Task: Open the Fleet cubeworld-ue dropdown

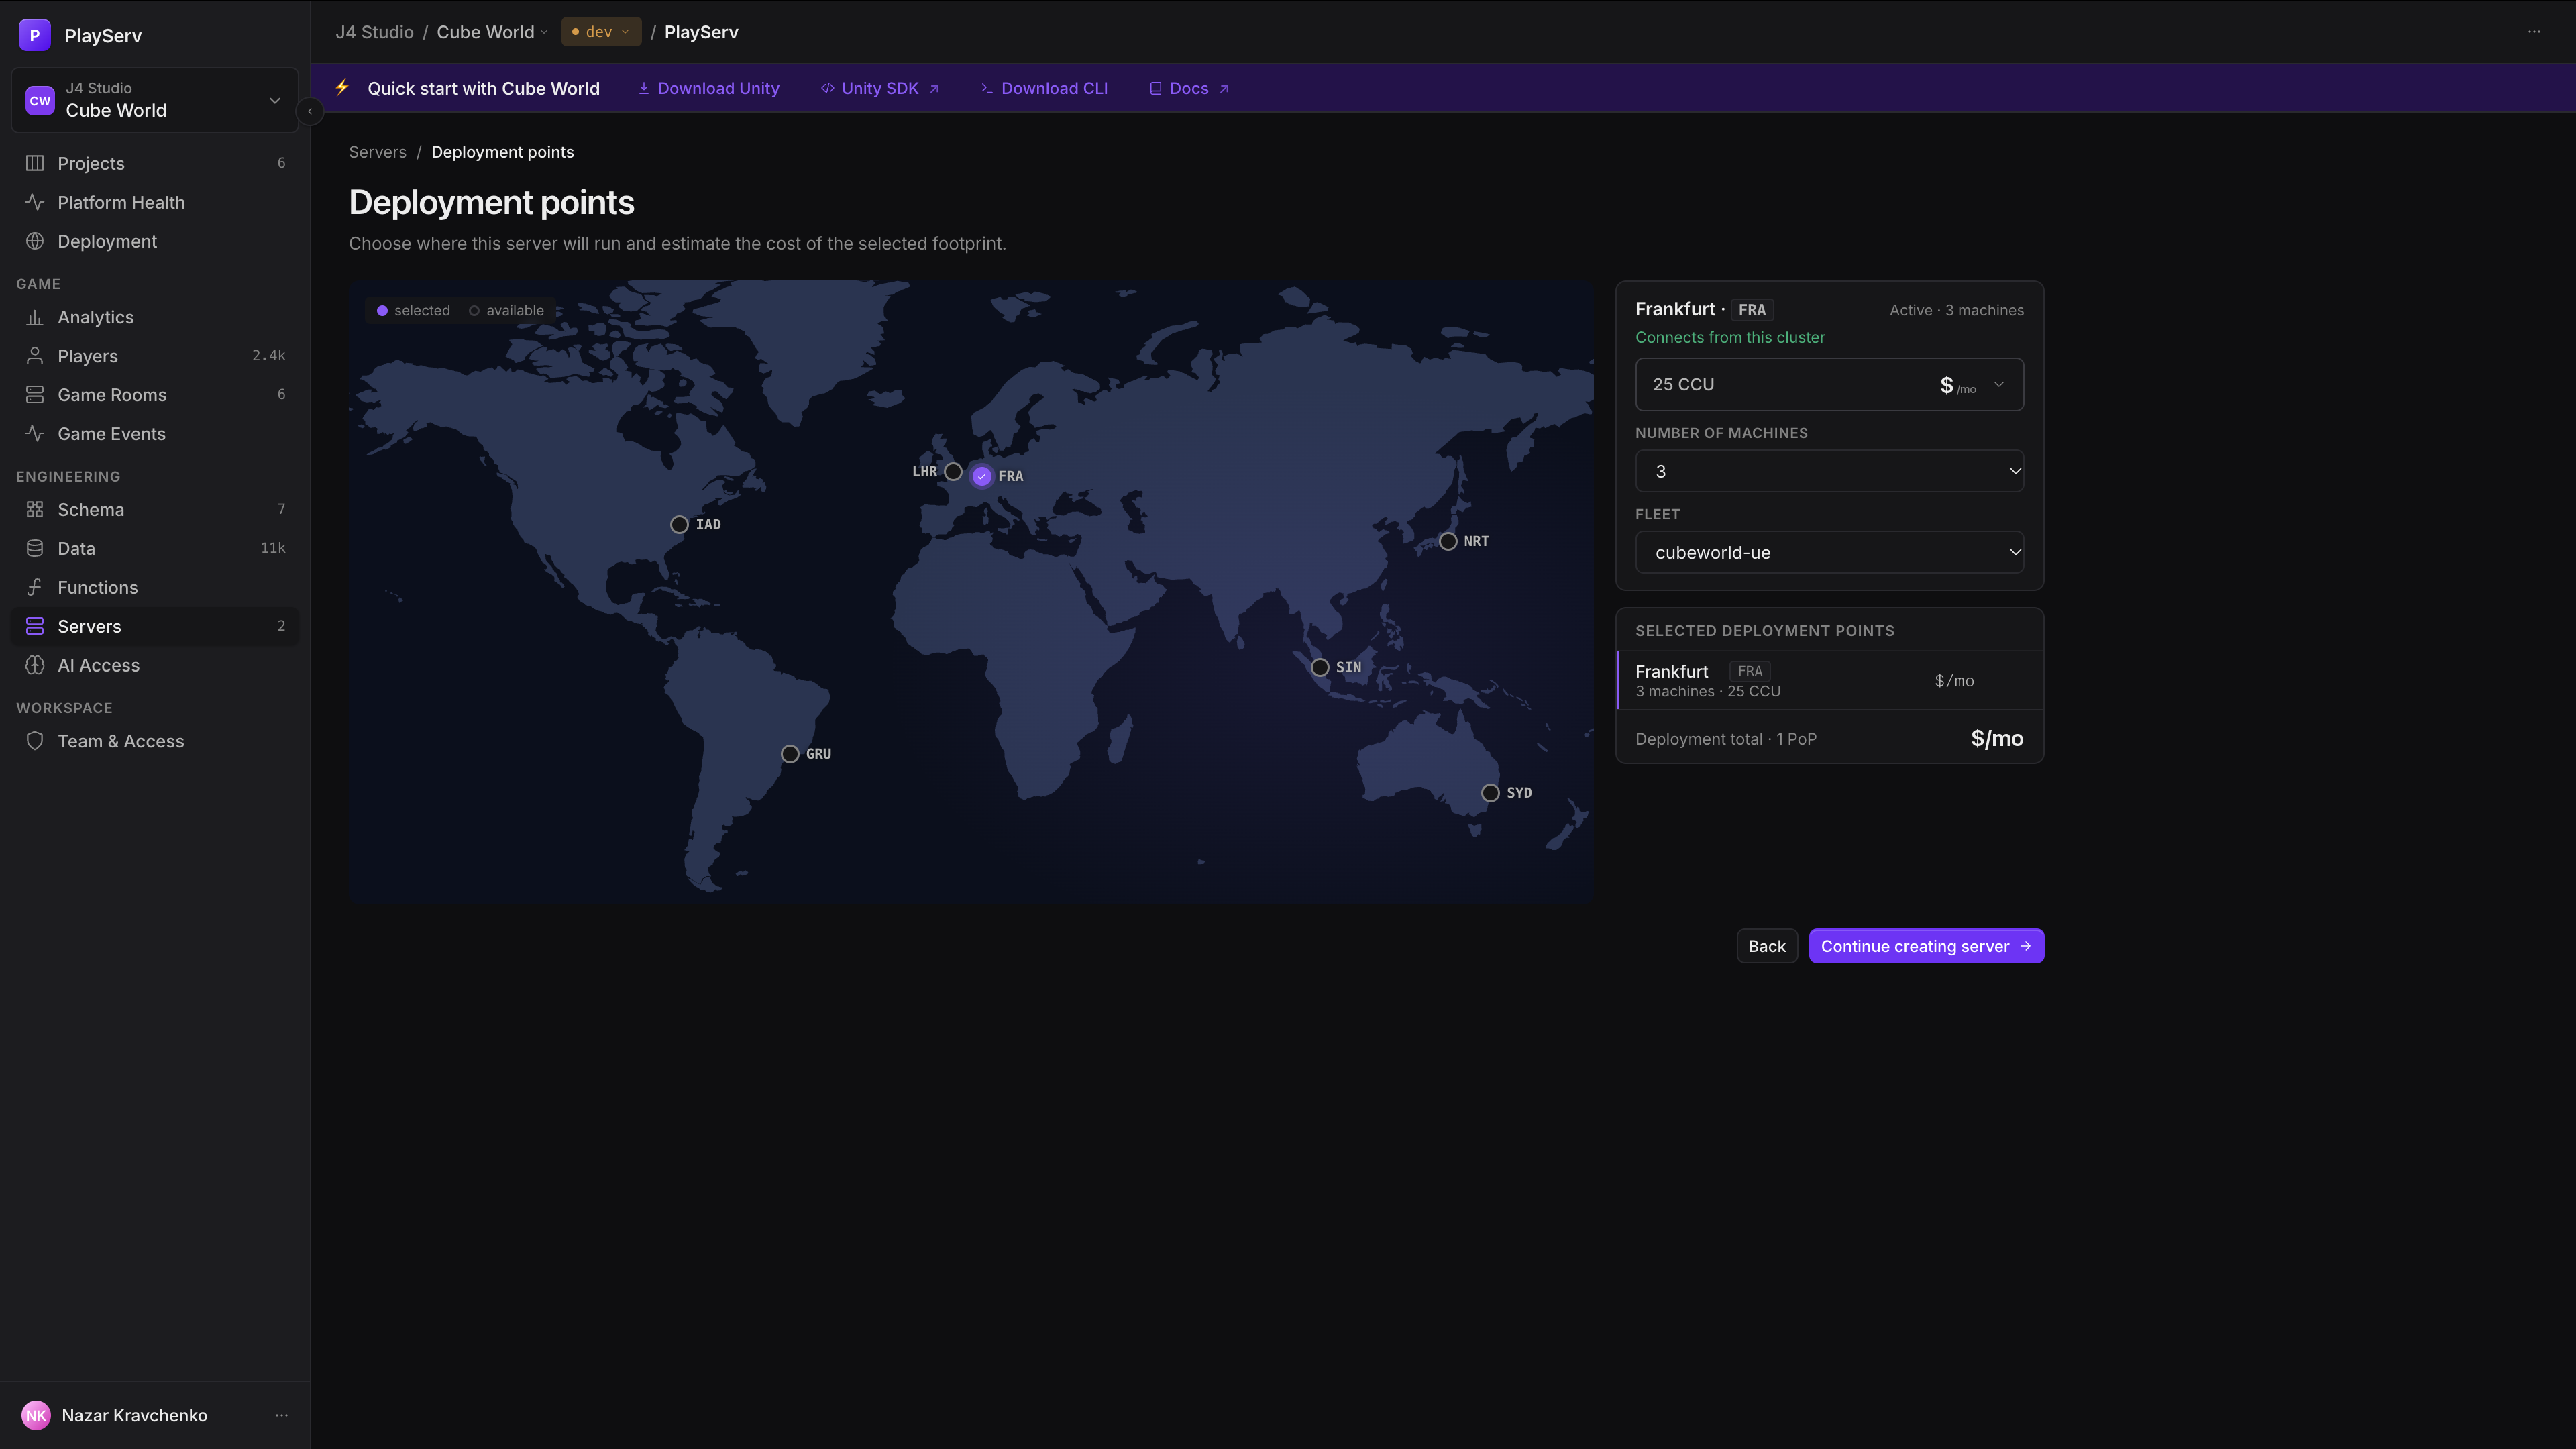Action: click(x=1829, y=552)
